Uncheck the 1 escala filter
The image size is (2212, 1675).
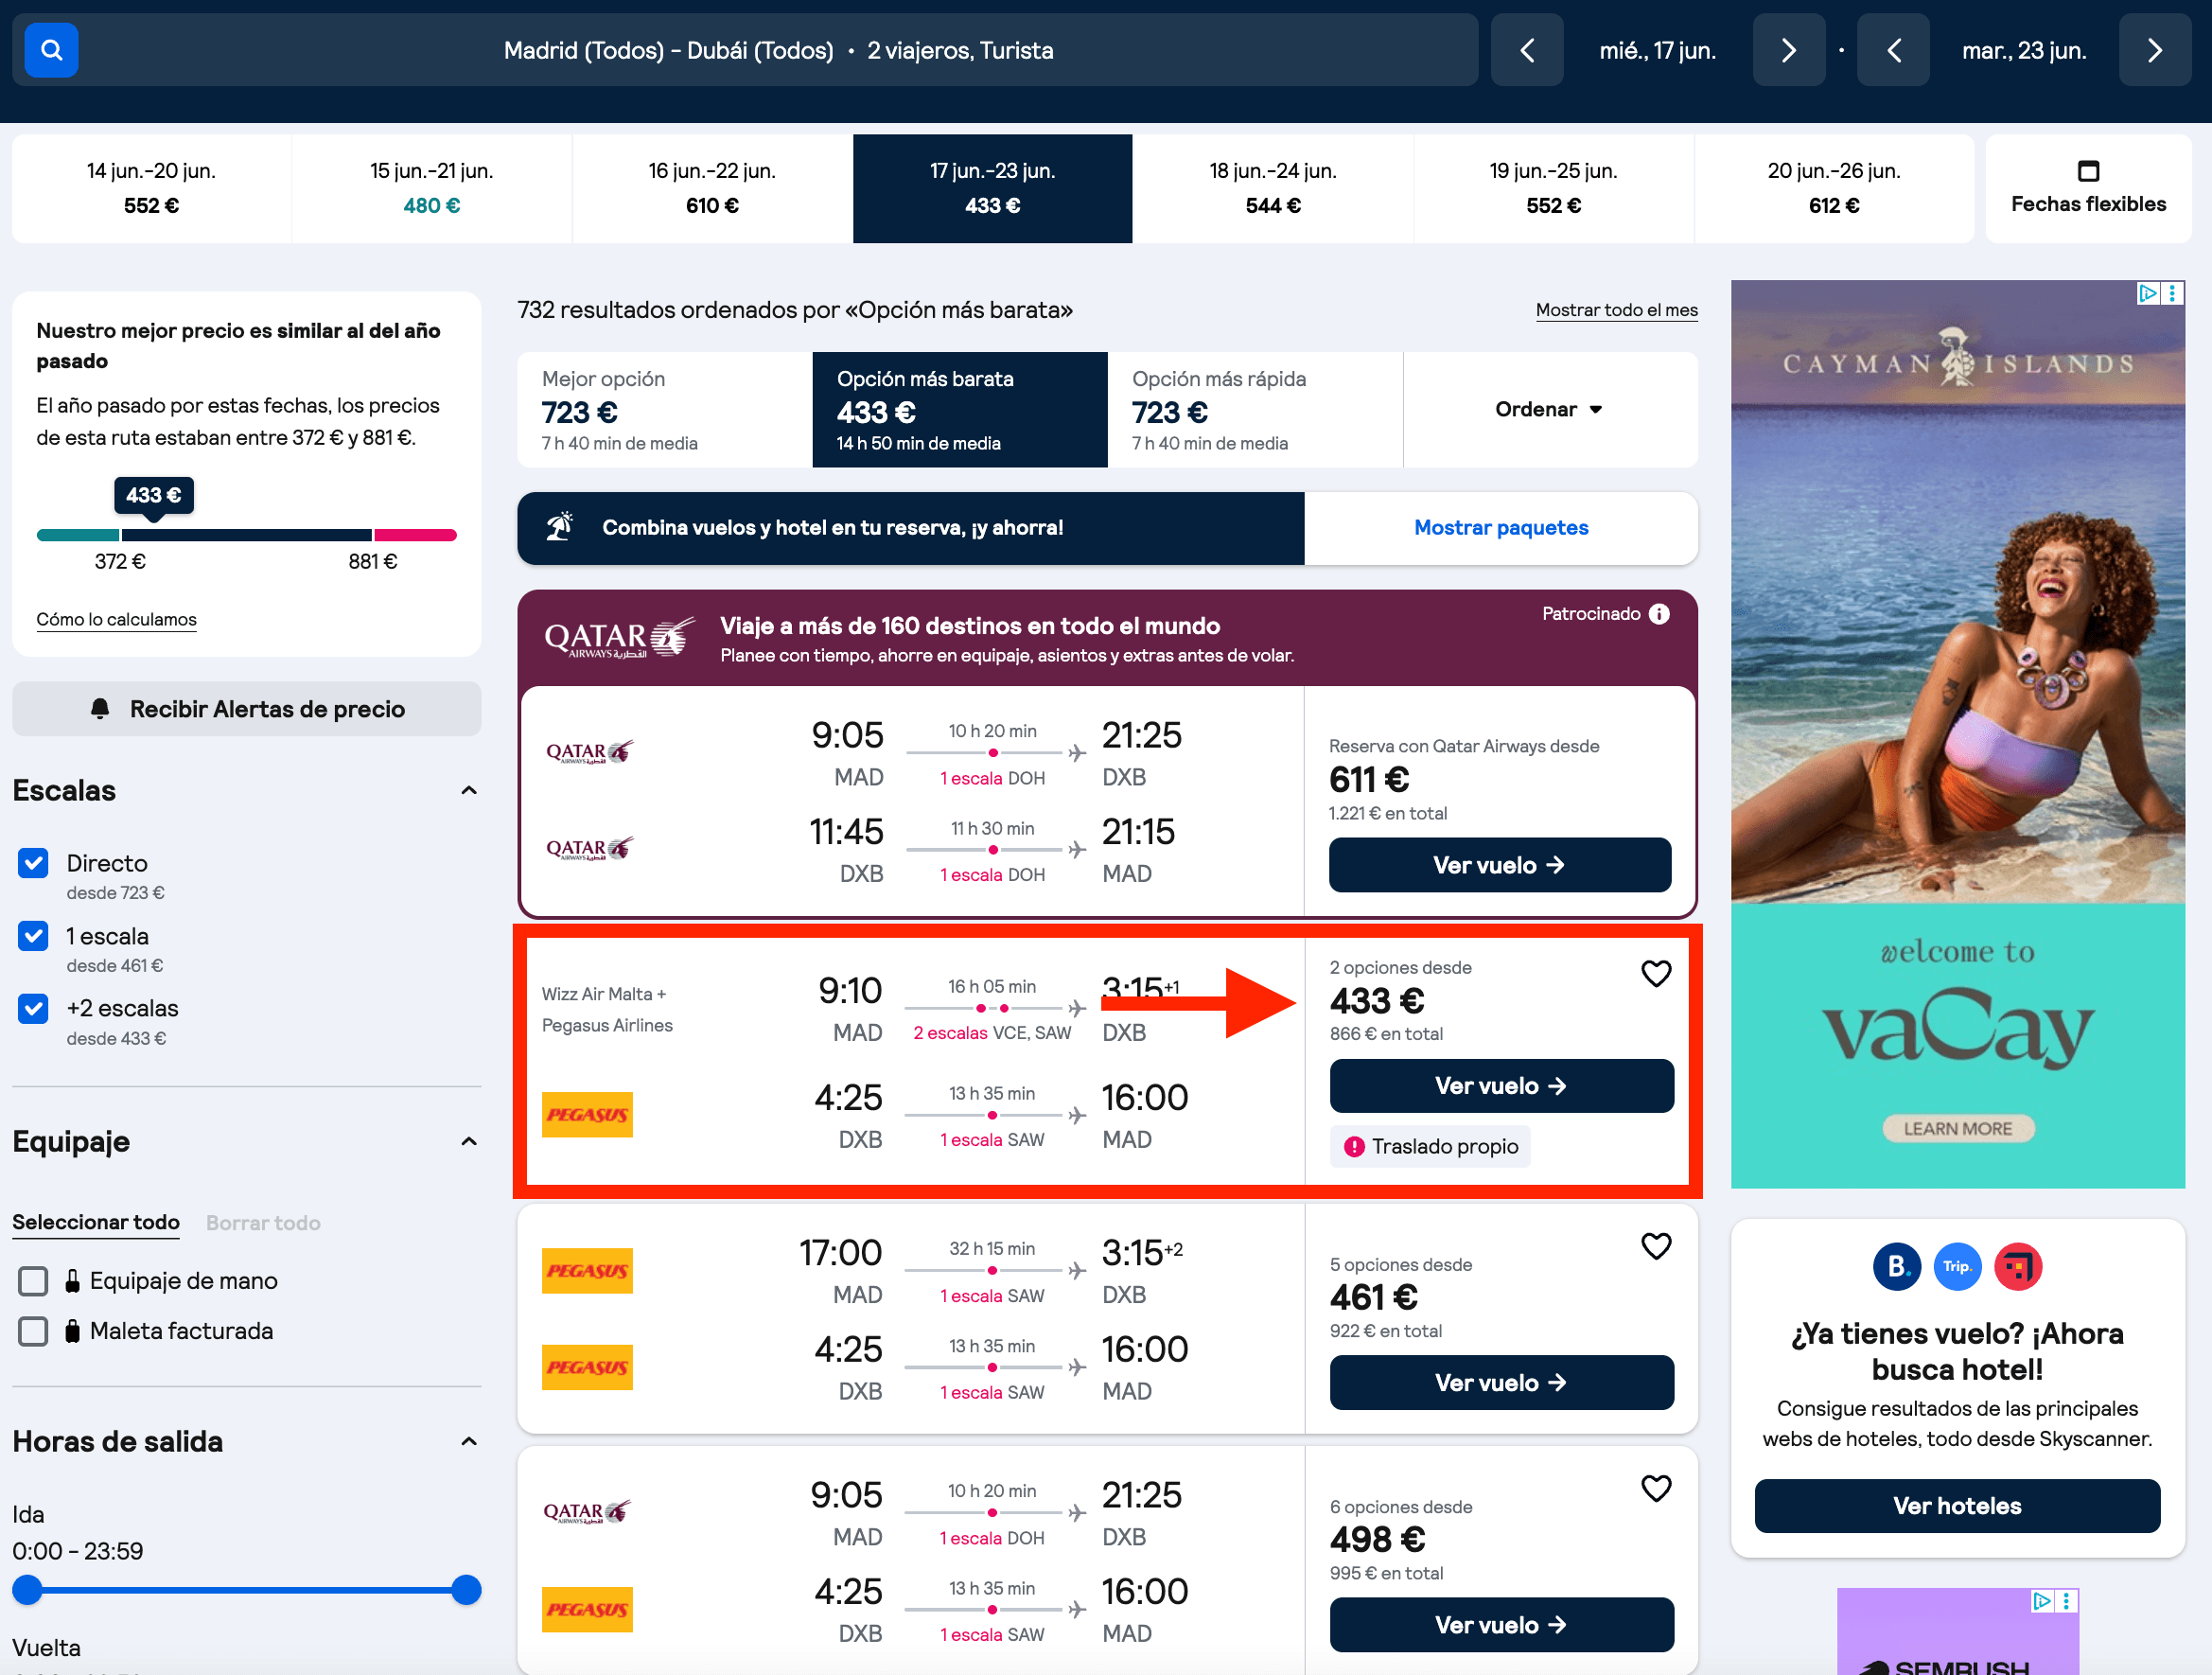click(33, 936)
